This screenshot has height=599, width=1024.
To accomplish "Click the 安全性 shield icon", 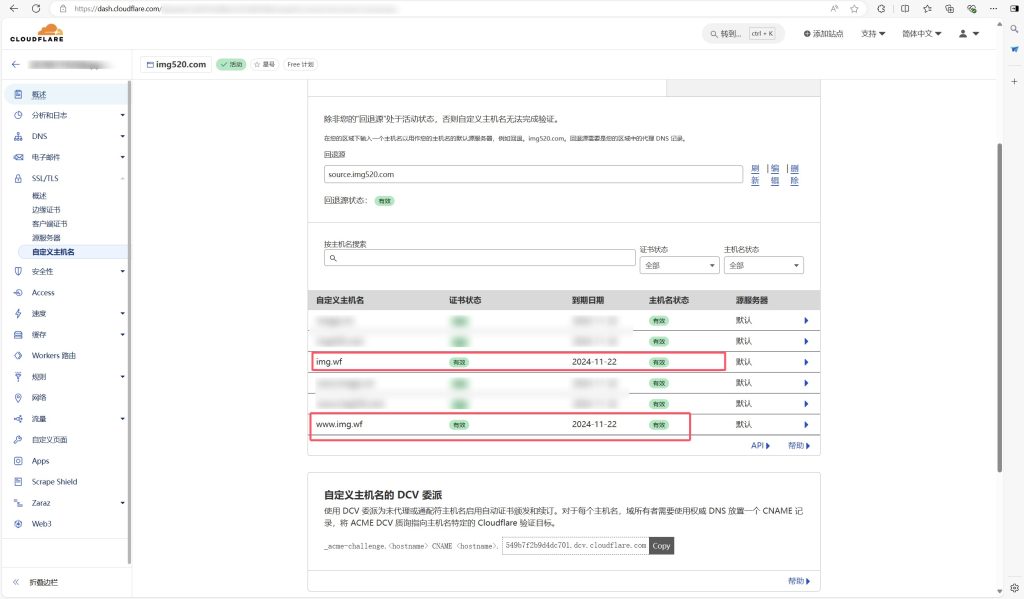I will tap(18, 271).
